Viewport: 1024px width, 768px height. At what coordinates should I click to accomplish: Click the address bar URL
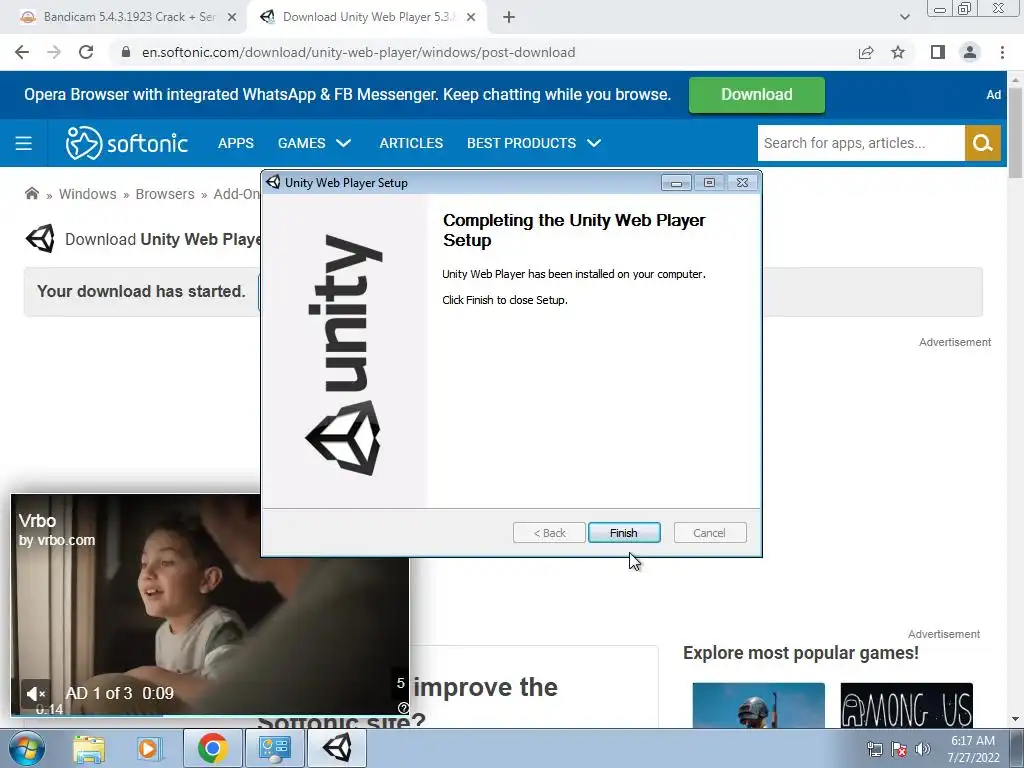(359, 52)
